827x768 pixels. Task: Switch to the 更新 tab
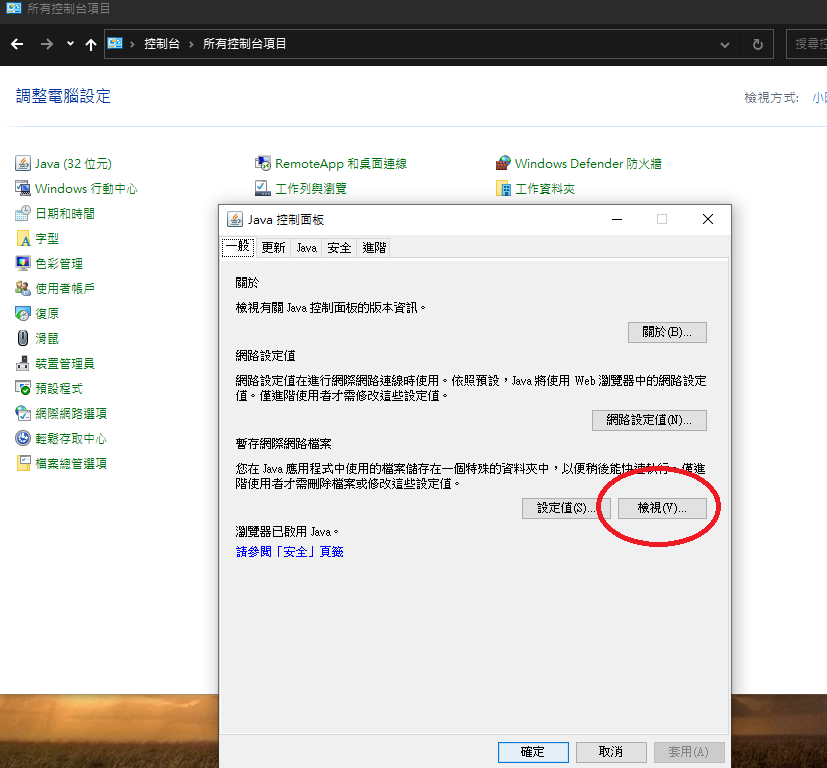[273, 248]
